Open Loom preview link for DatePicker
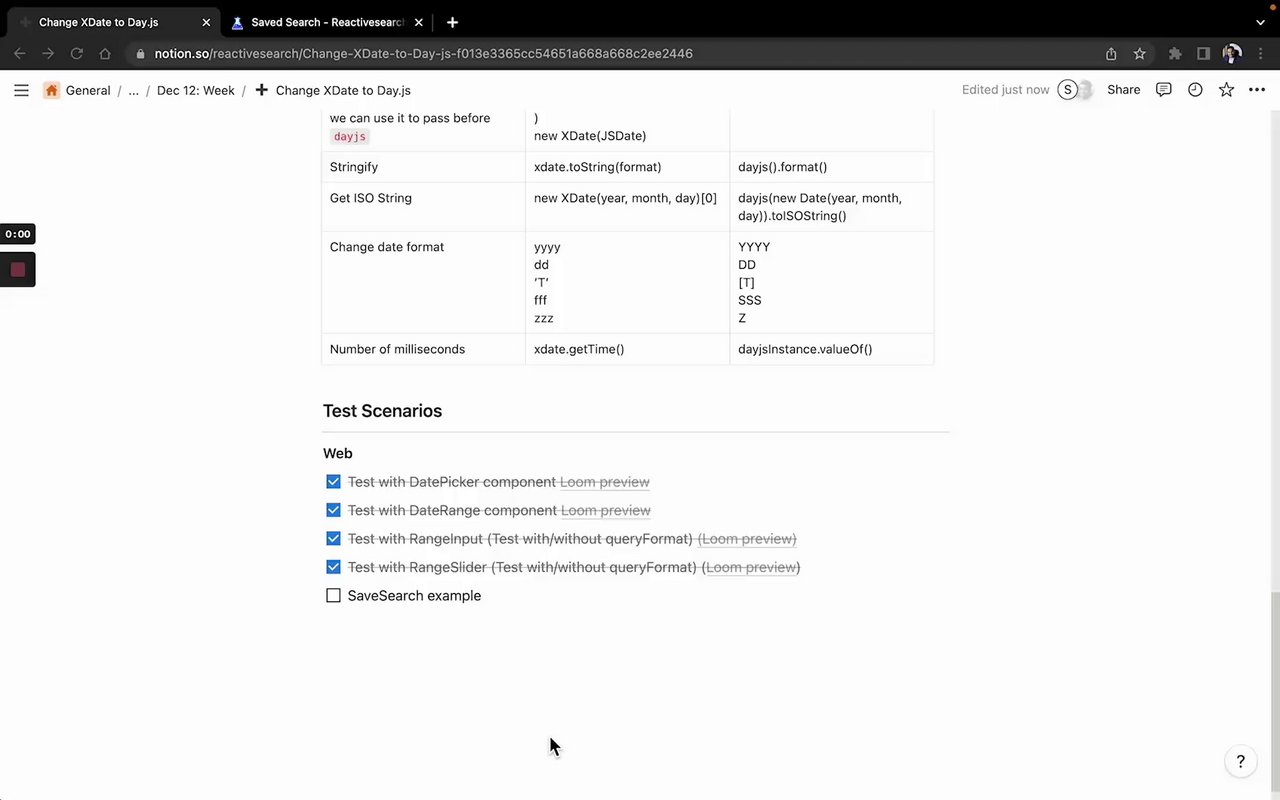The height and width of the screenshot is (800, 1280). pyautogui.click(x=604, y=482)
